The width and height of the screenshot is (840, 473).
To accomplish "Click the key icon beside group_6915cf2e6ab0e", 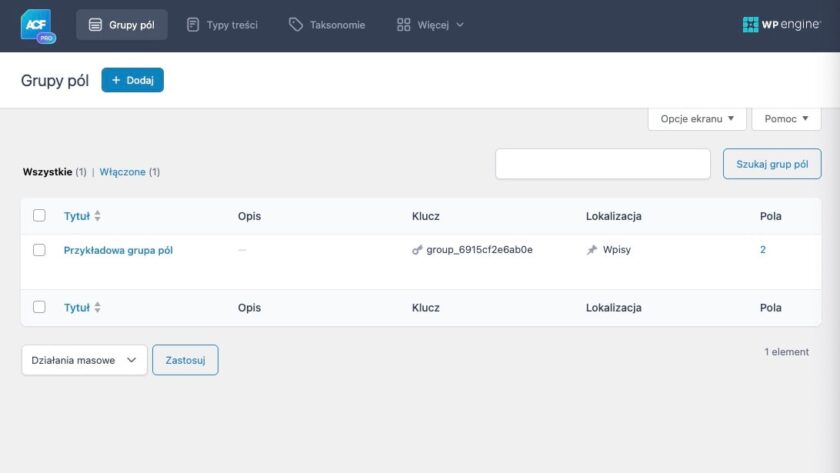I will pos(417,250).
